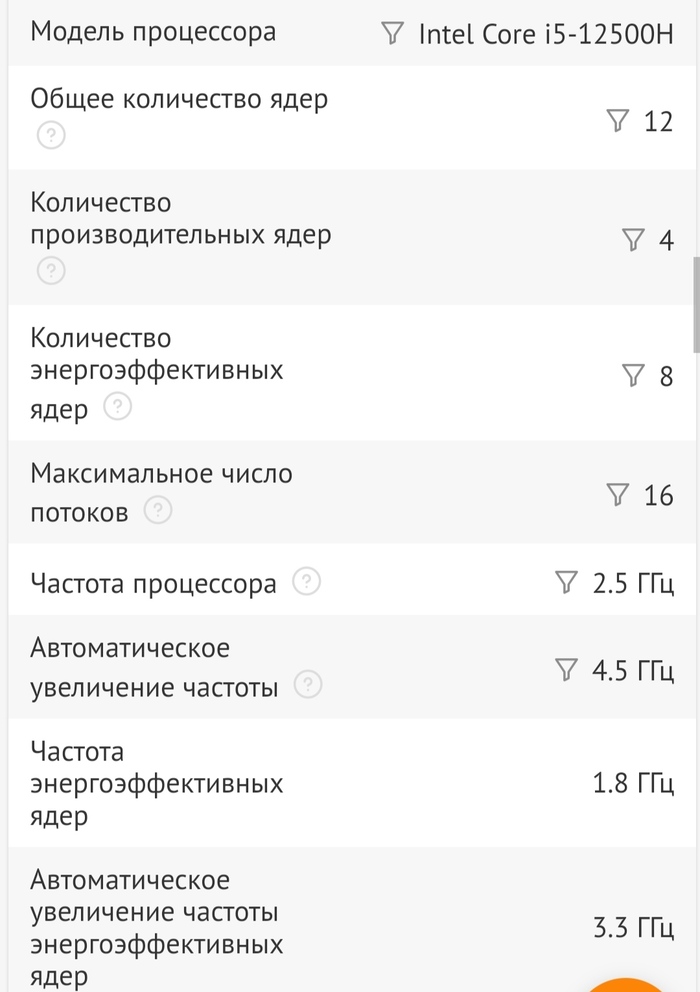Show help for Максимальное число потоков
Viewport: 700px width, 992px height.
click(158, 512)
